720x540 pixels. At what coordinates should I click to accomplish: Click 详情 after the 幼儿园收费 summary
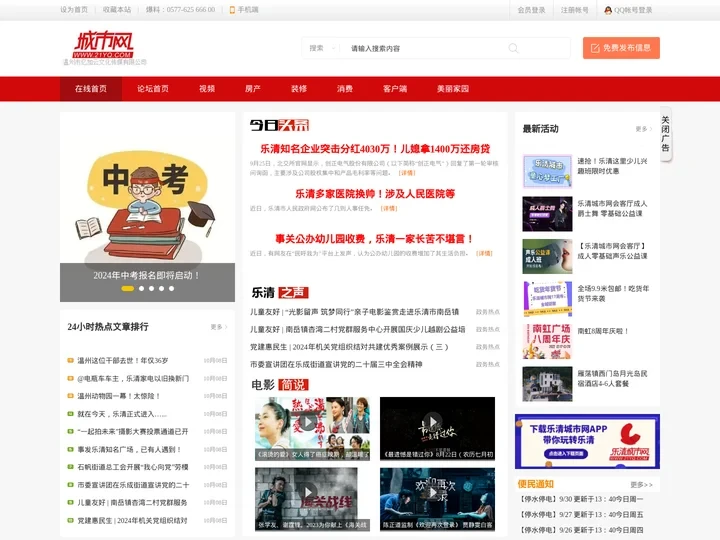(484, 253)
